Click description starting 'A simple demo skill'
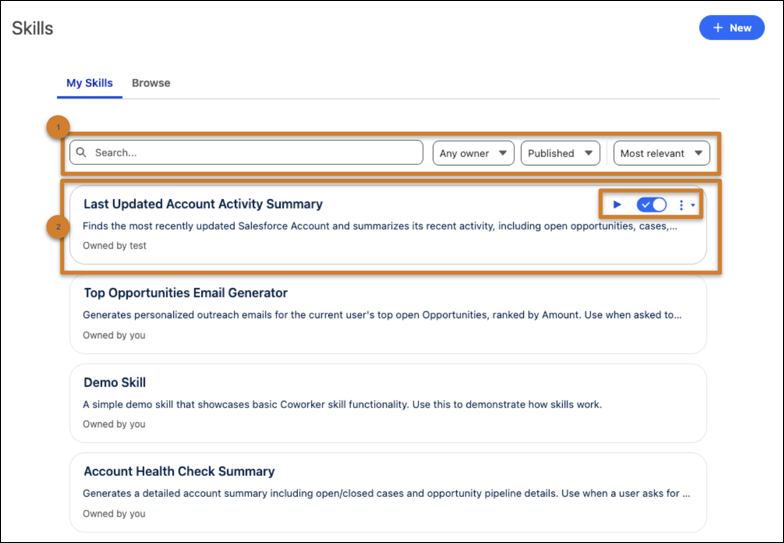 click(342, 404)
